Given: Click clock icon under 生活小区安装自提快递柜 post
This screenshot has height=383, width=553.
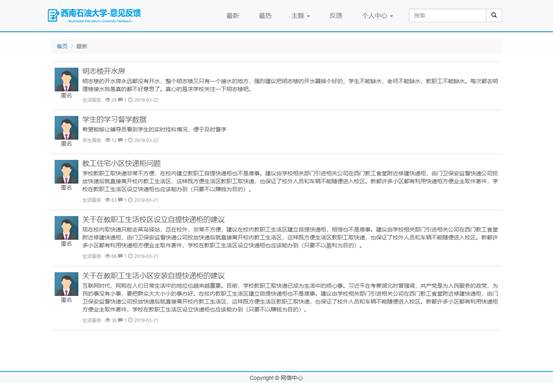Looking at the screenshot, I should click(x=130, y=320).
